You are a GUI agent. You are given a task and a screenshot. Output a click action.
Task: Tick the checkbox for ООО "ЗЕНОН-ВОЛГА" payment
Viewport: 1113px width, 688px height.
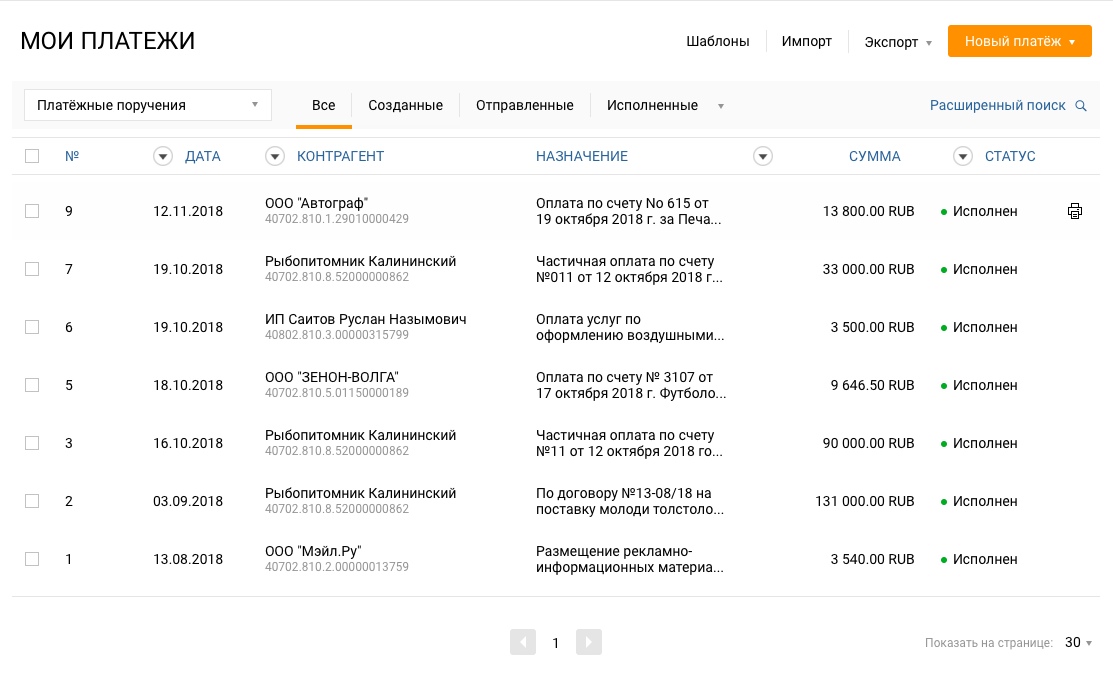(x=32, y=385)
